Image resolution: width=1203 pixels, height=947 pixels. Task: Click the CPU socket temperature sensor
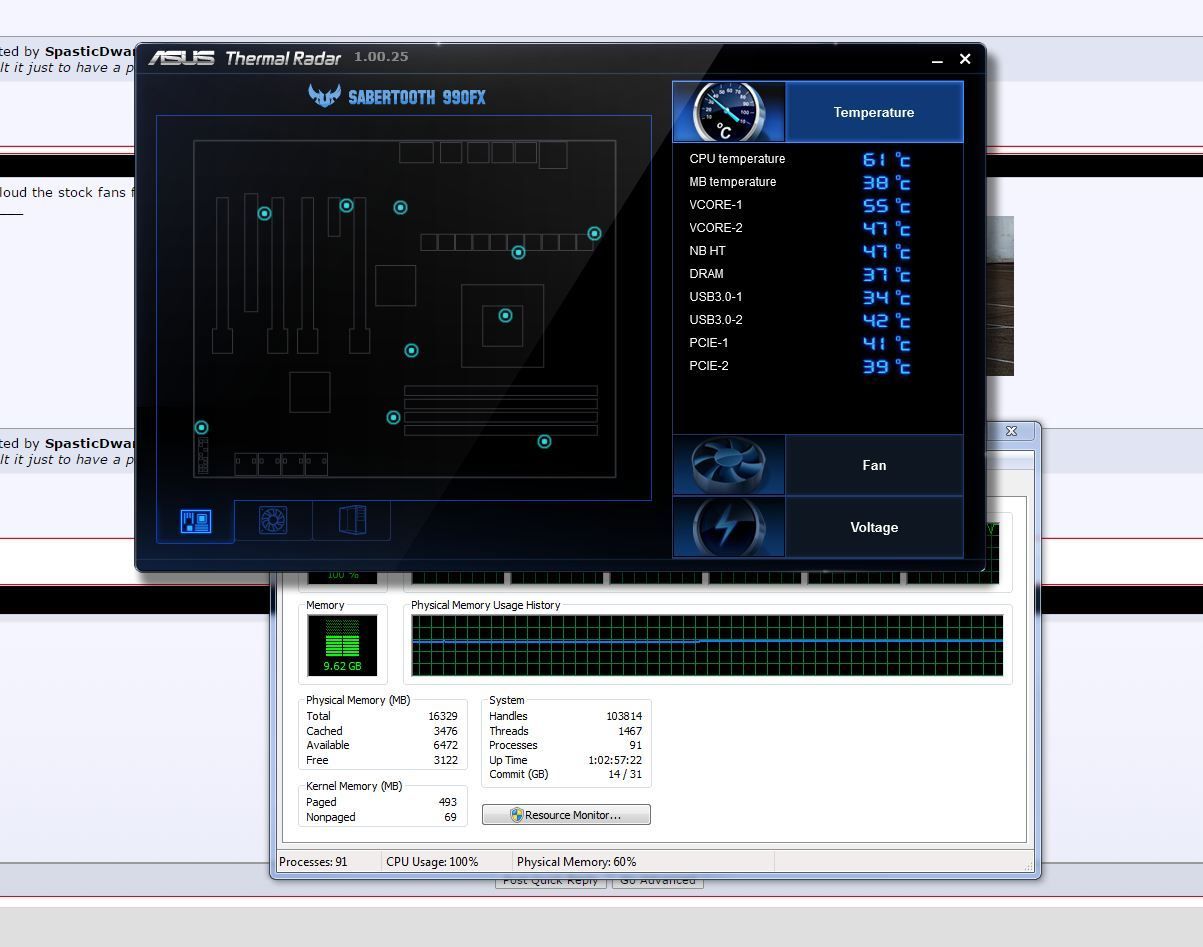(505, 315)
